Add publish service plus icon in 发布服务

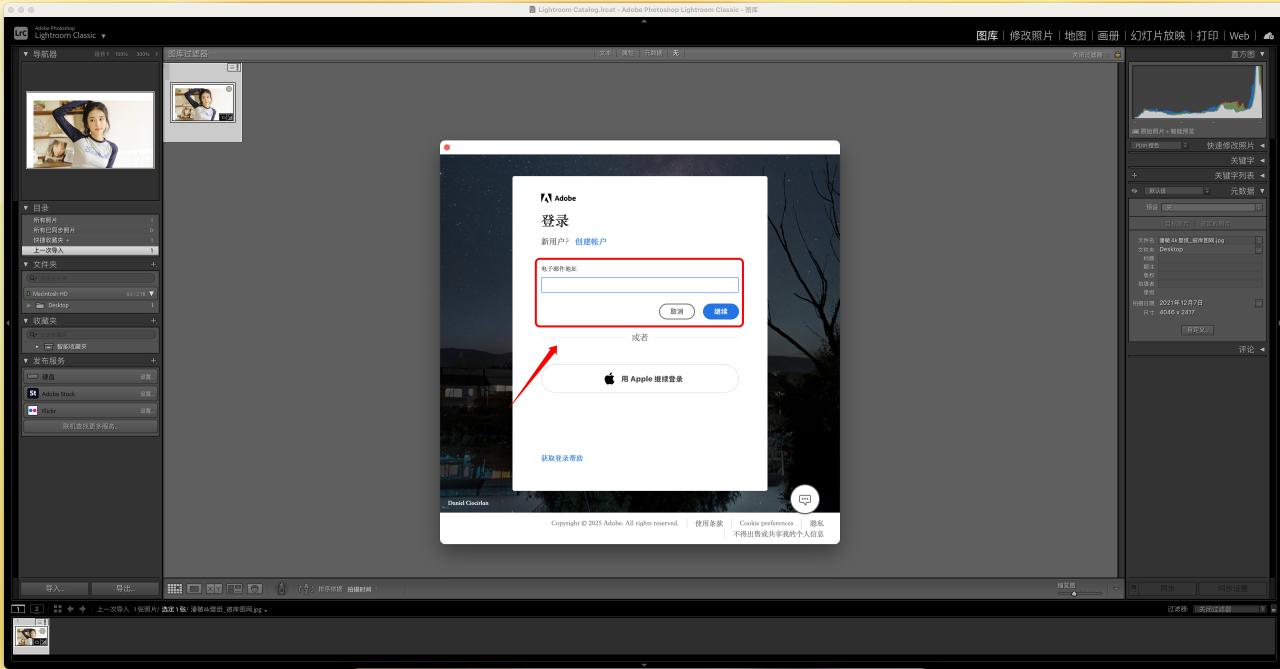coord(154,360)
